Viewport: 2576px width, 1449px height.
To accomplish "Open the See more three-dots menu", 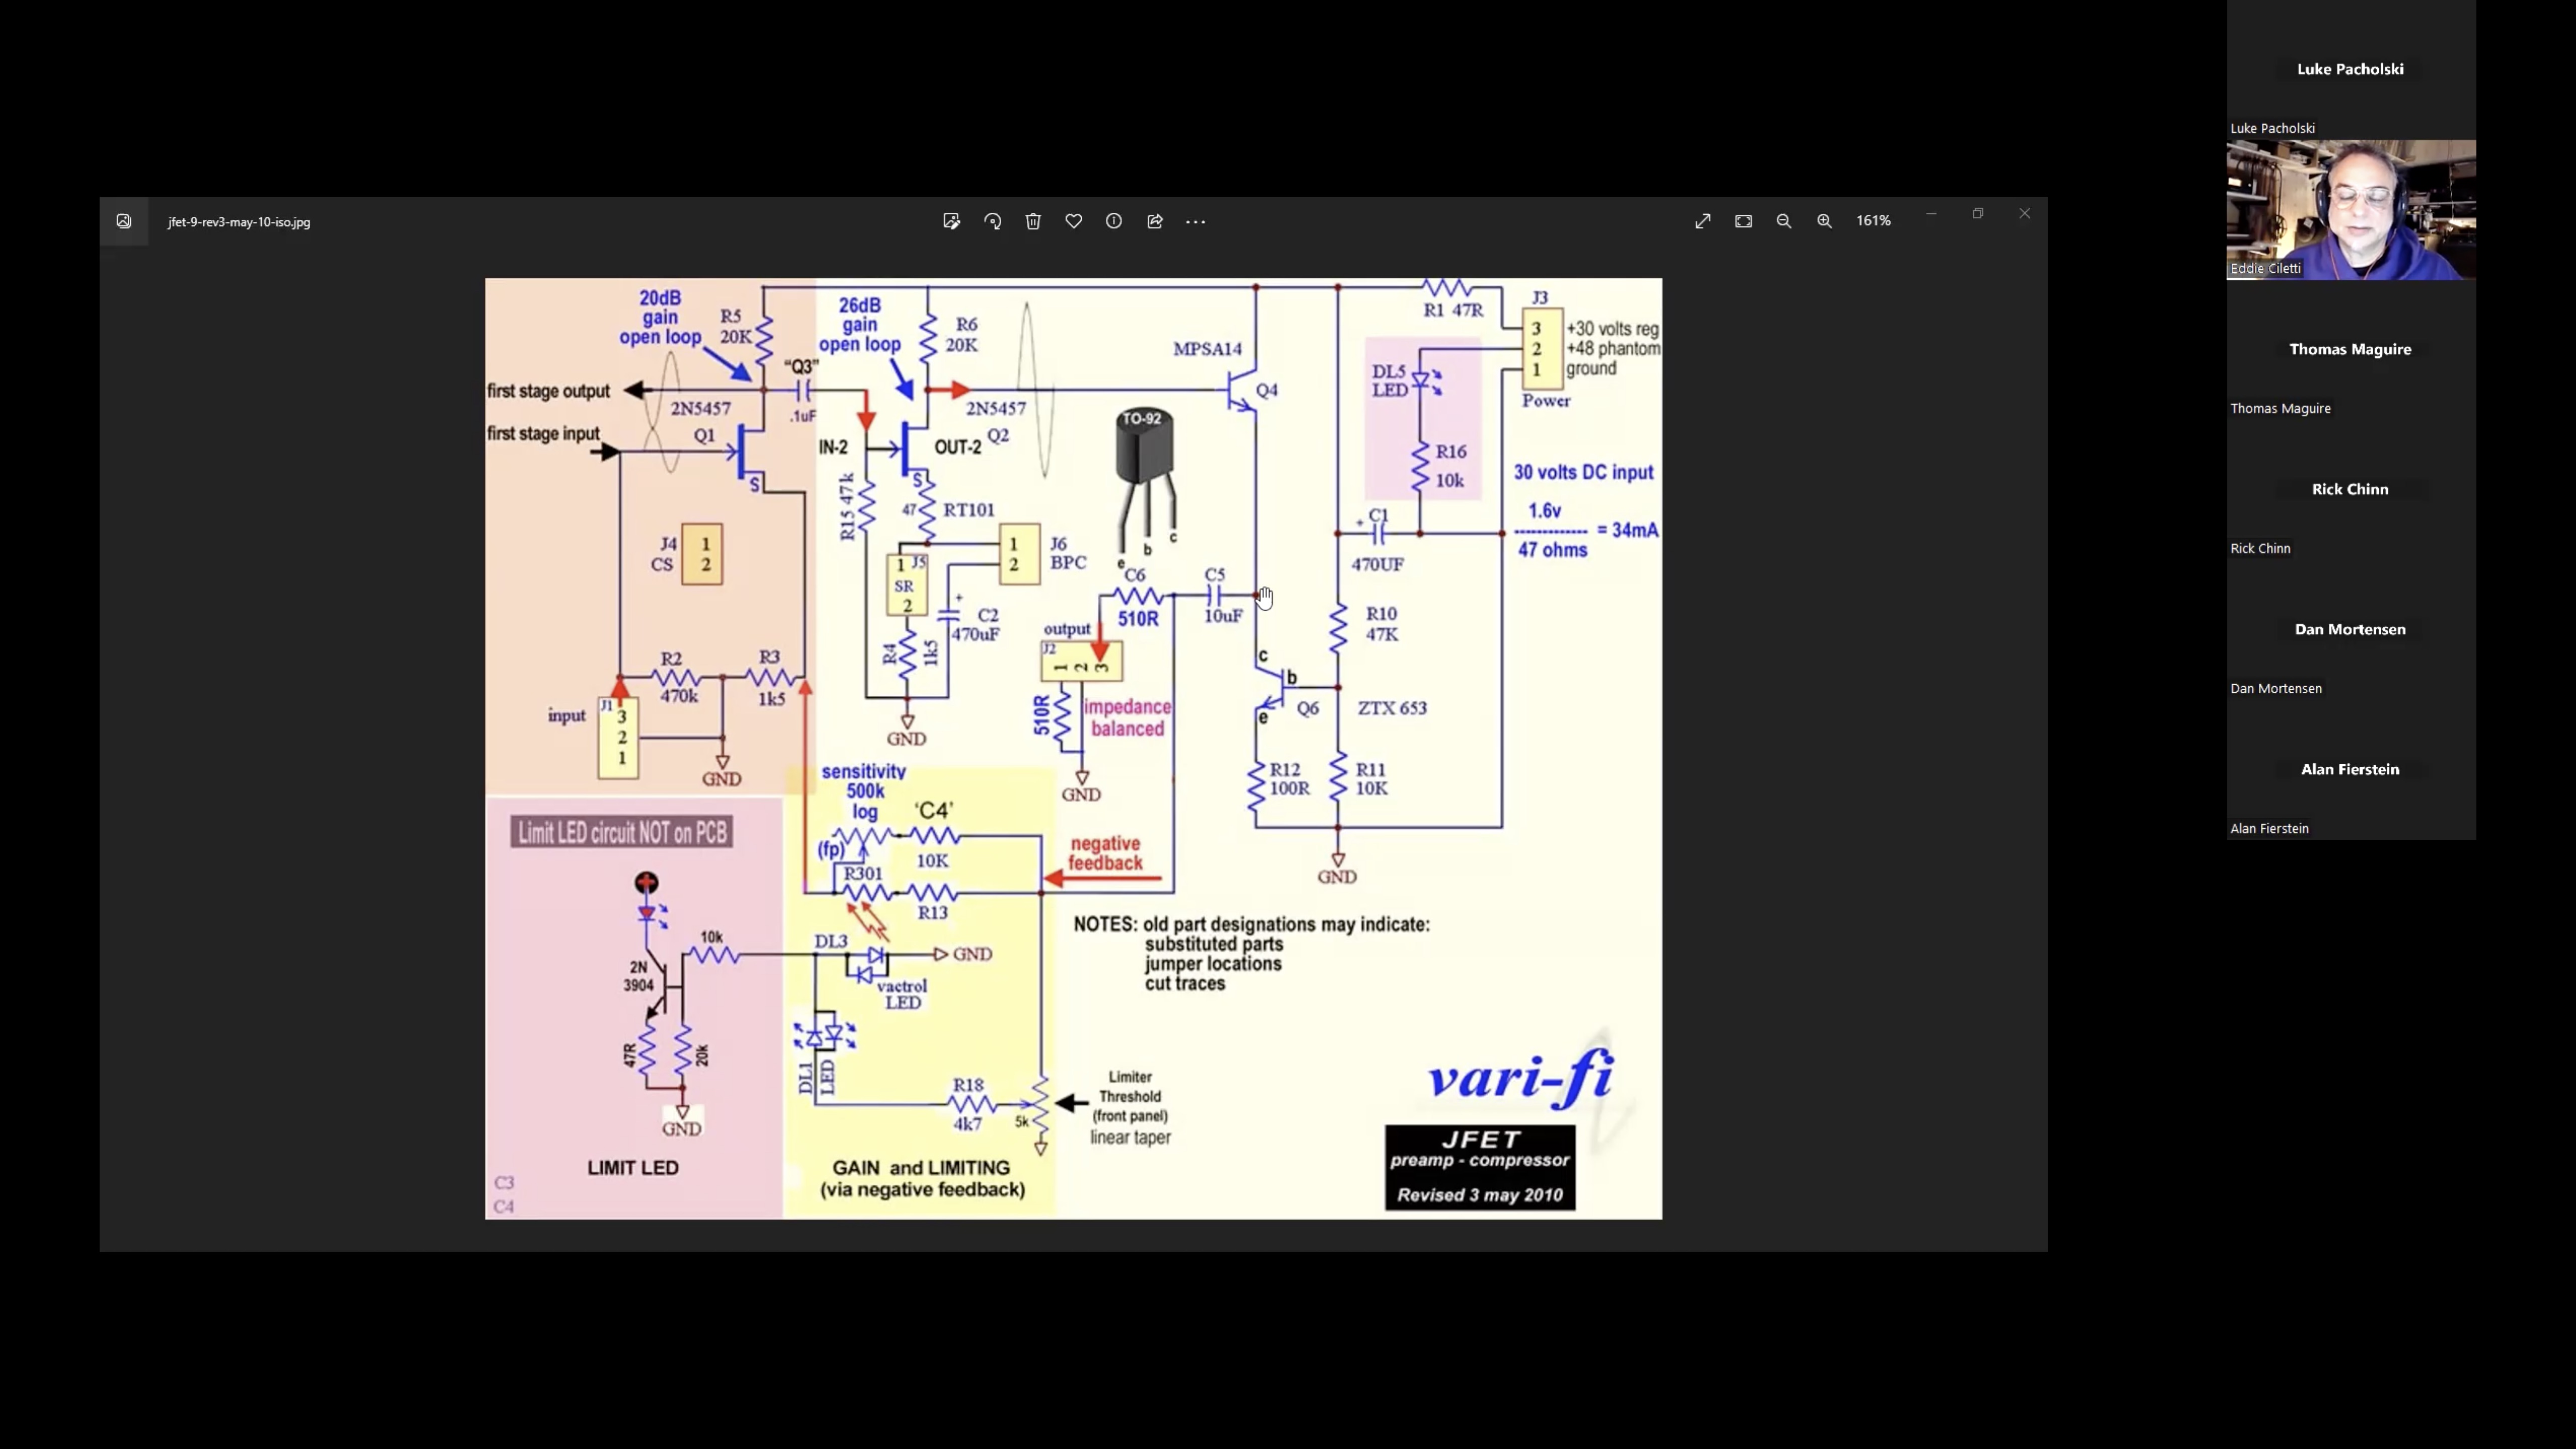I will coord(1196,221).
